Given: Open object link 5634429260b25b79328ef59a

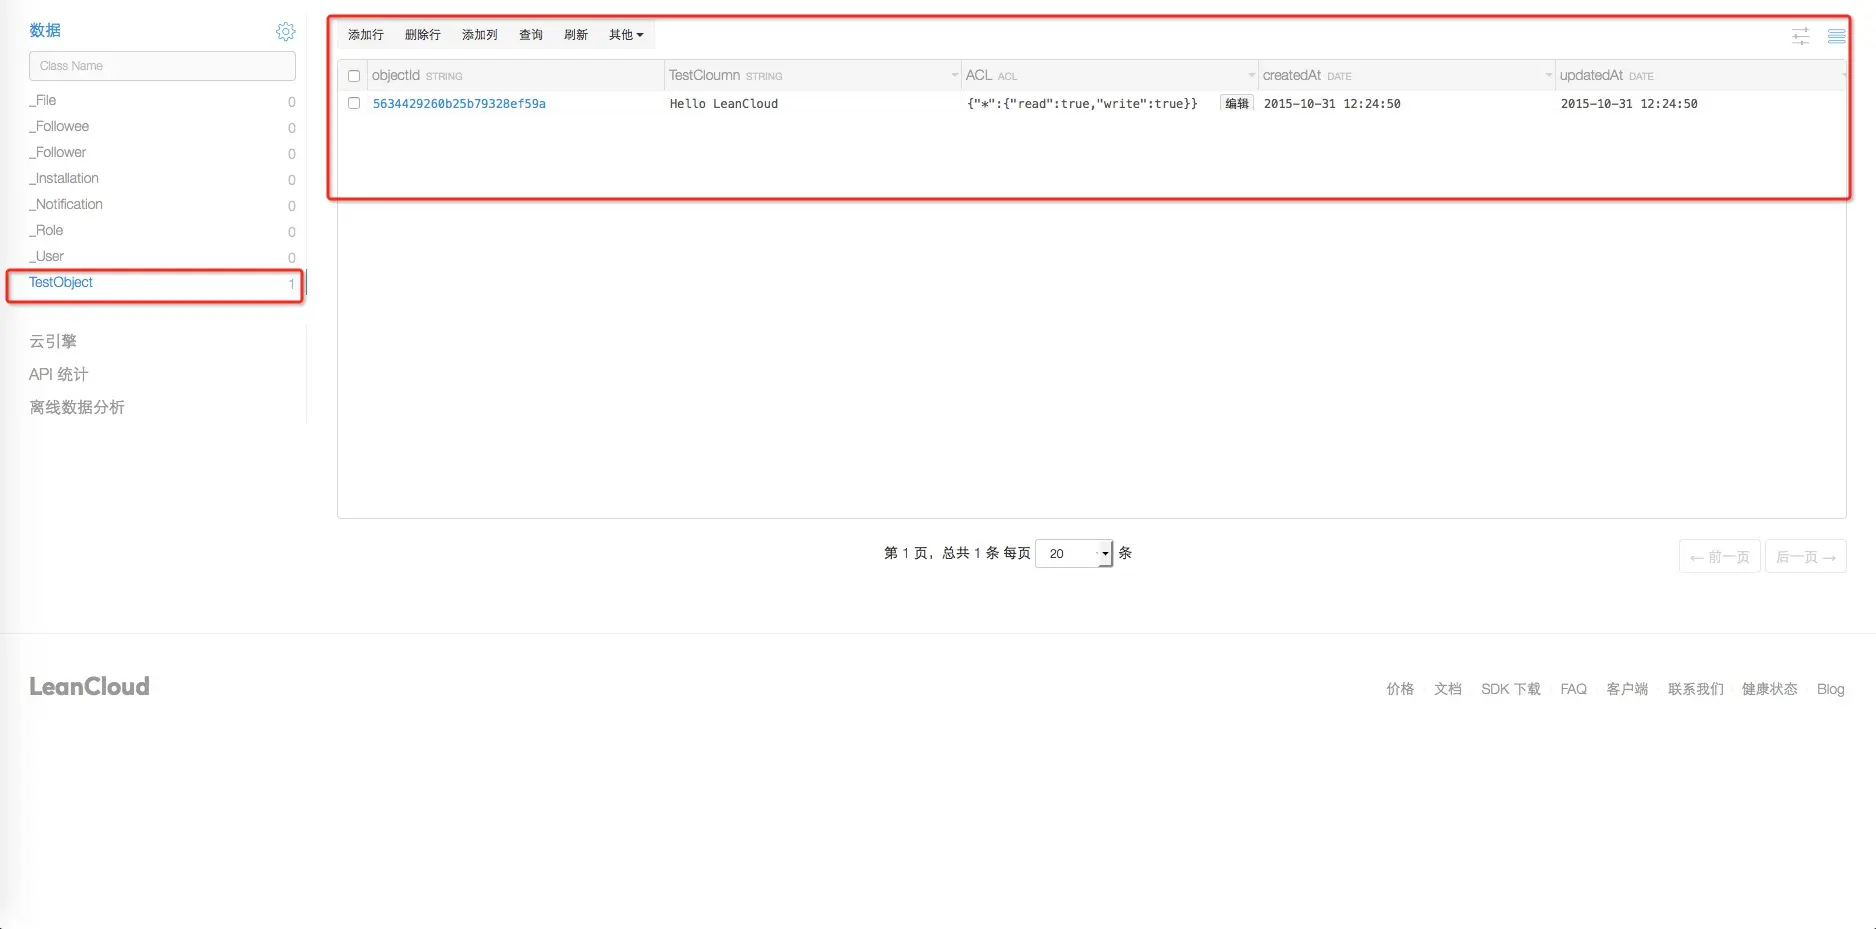Looking at the screenshot, I should click(x=459, y=104).
